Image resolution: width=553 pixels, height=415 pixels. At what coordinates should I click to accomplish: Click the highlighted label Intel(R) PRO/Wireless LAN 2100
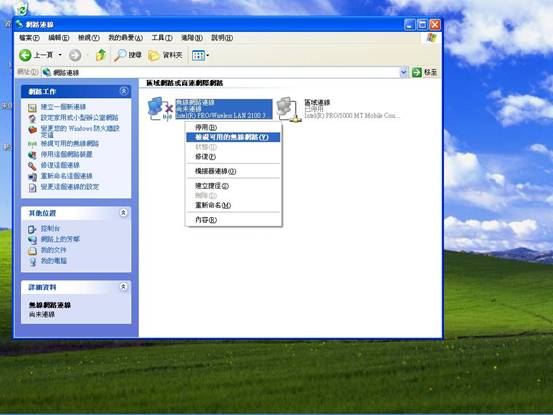coord(220,115)
